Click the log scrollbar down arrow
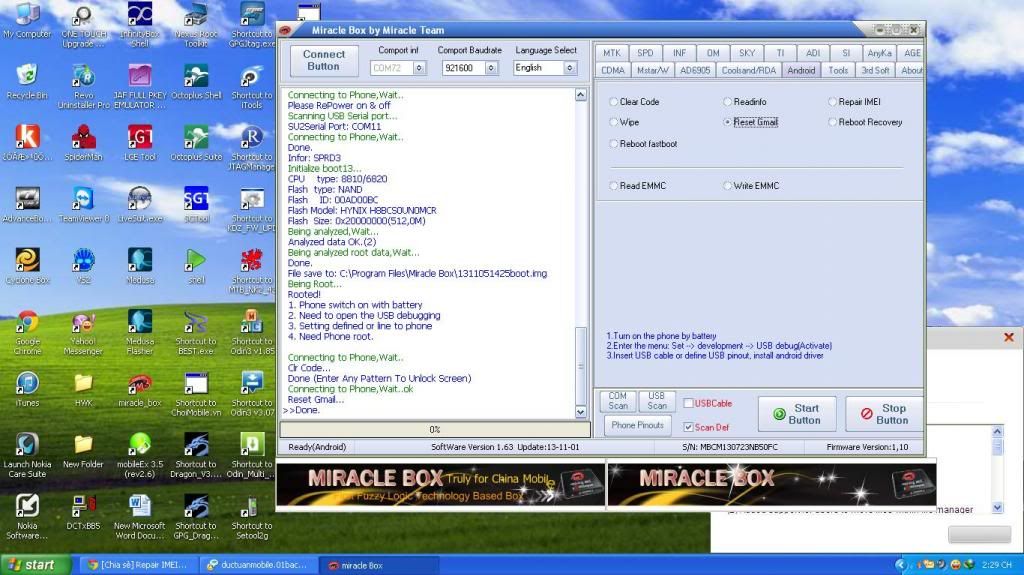This screenshot has height=575, width=1024. click(x=581, y=412)
